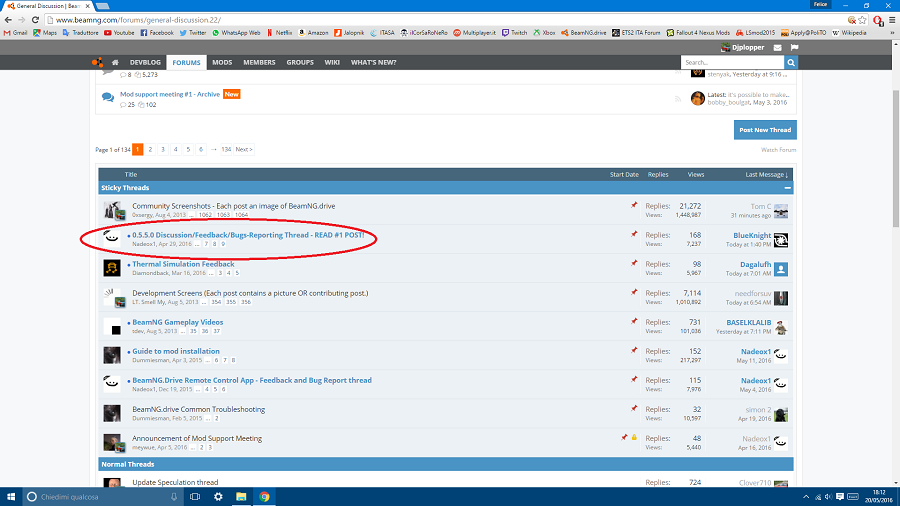
Task: Click in the forum Search field
Action: [732, 63]
